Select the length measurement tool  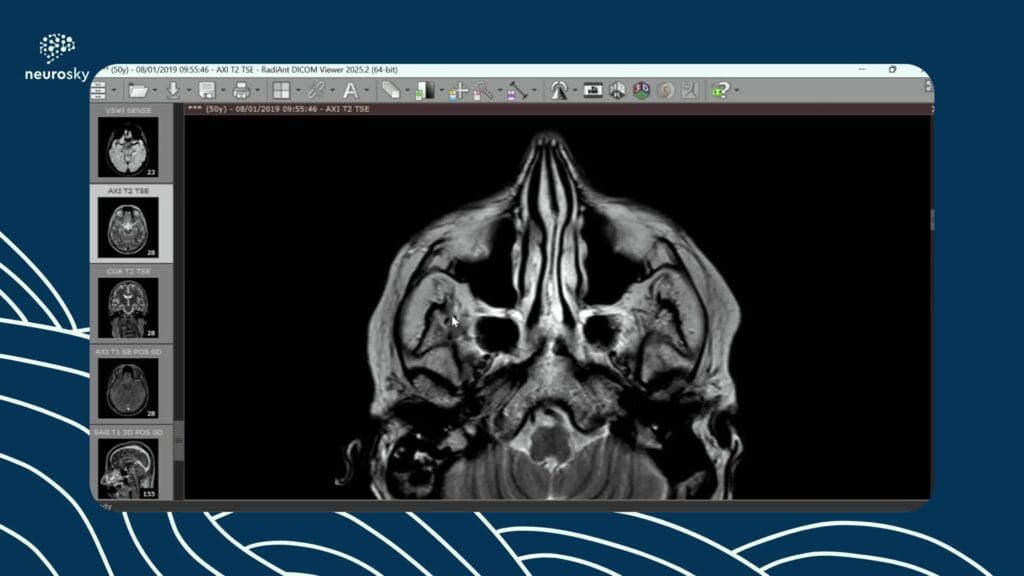point(516,91)
